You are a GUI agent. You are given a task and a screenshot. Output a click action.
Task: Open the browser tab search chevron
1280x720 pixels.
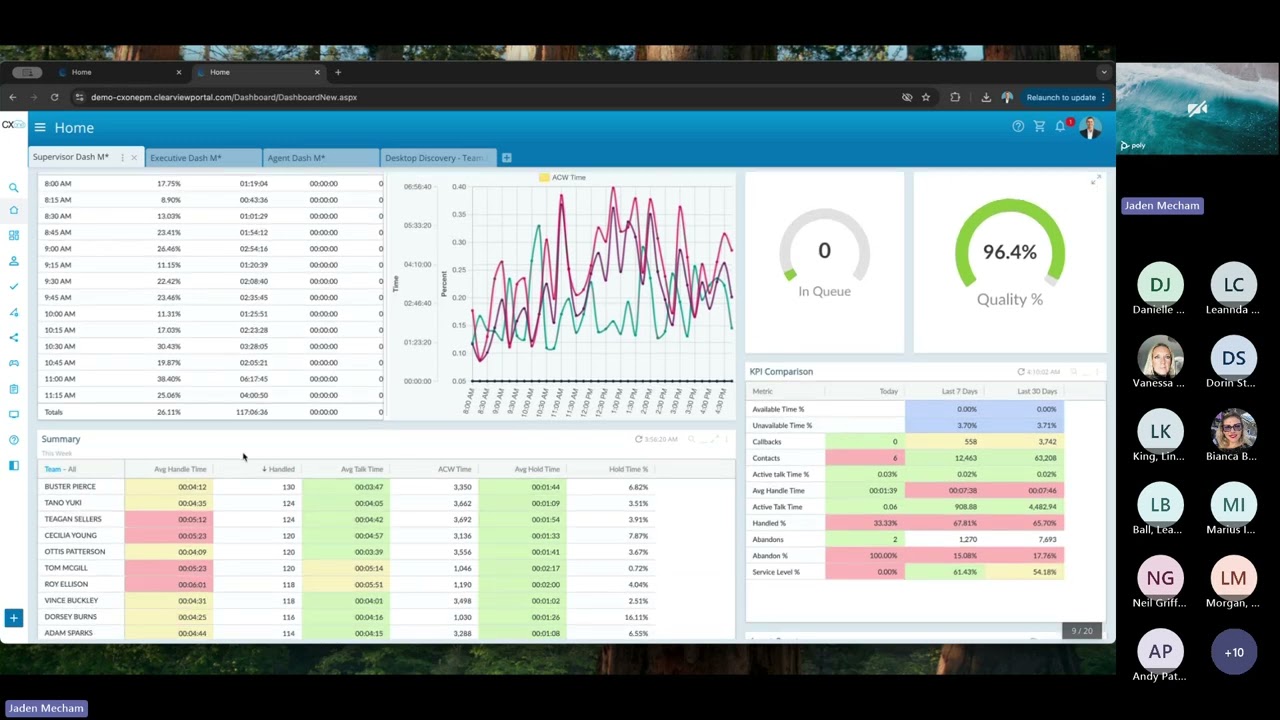[1104, 72]
